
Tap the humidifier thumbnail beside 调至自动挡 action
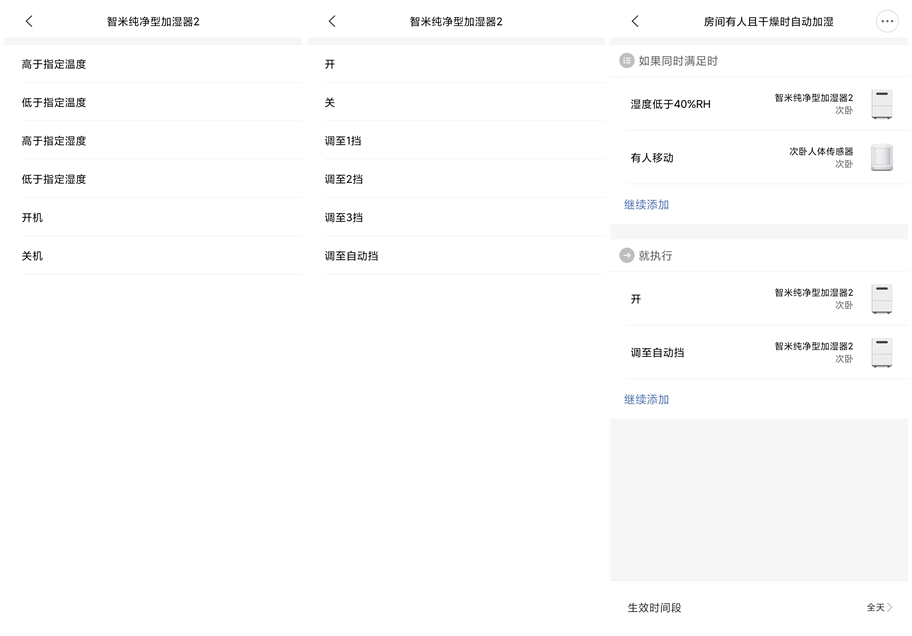(x=881, y=351)
